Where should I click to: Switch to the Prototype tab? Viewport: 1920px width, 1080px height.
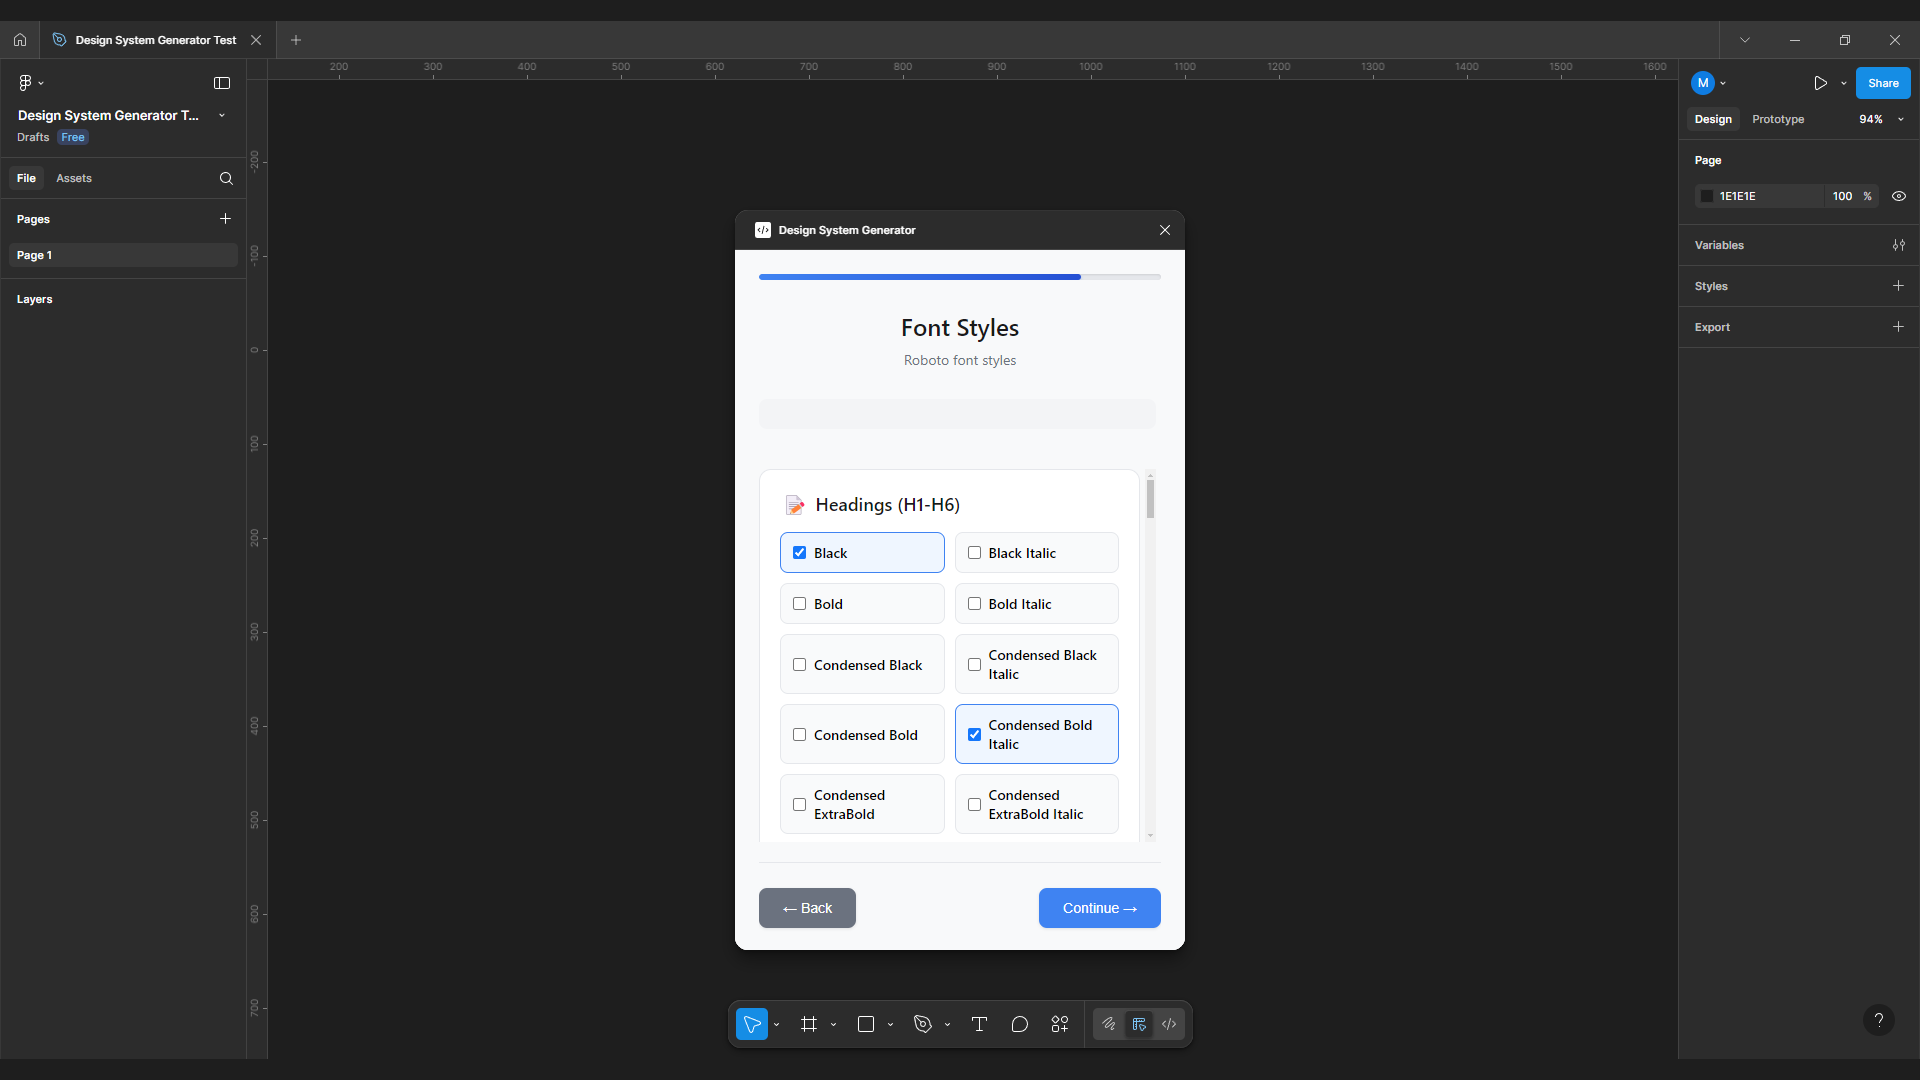point(1777,119)
